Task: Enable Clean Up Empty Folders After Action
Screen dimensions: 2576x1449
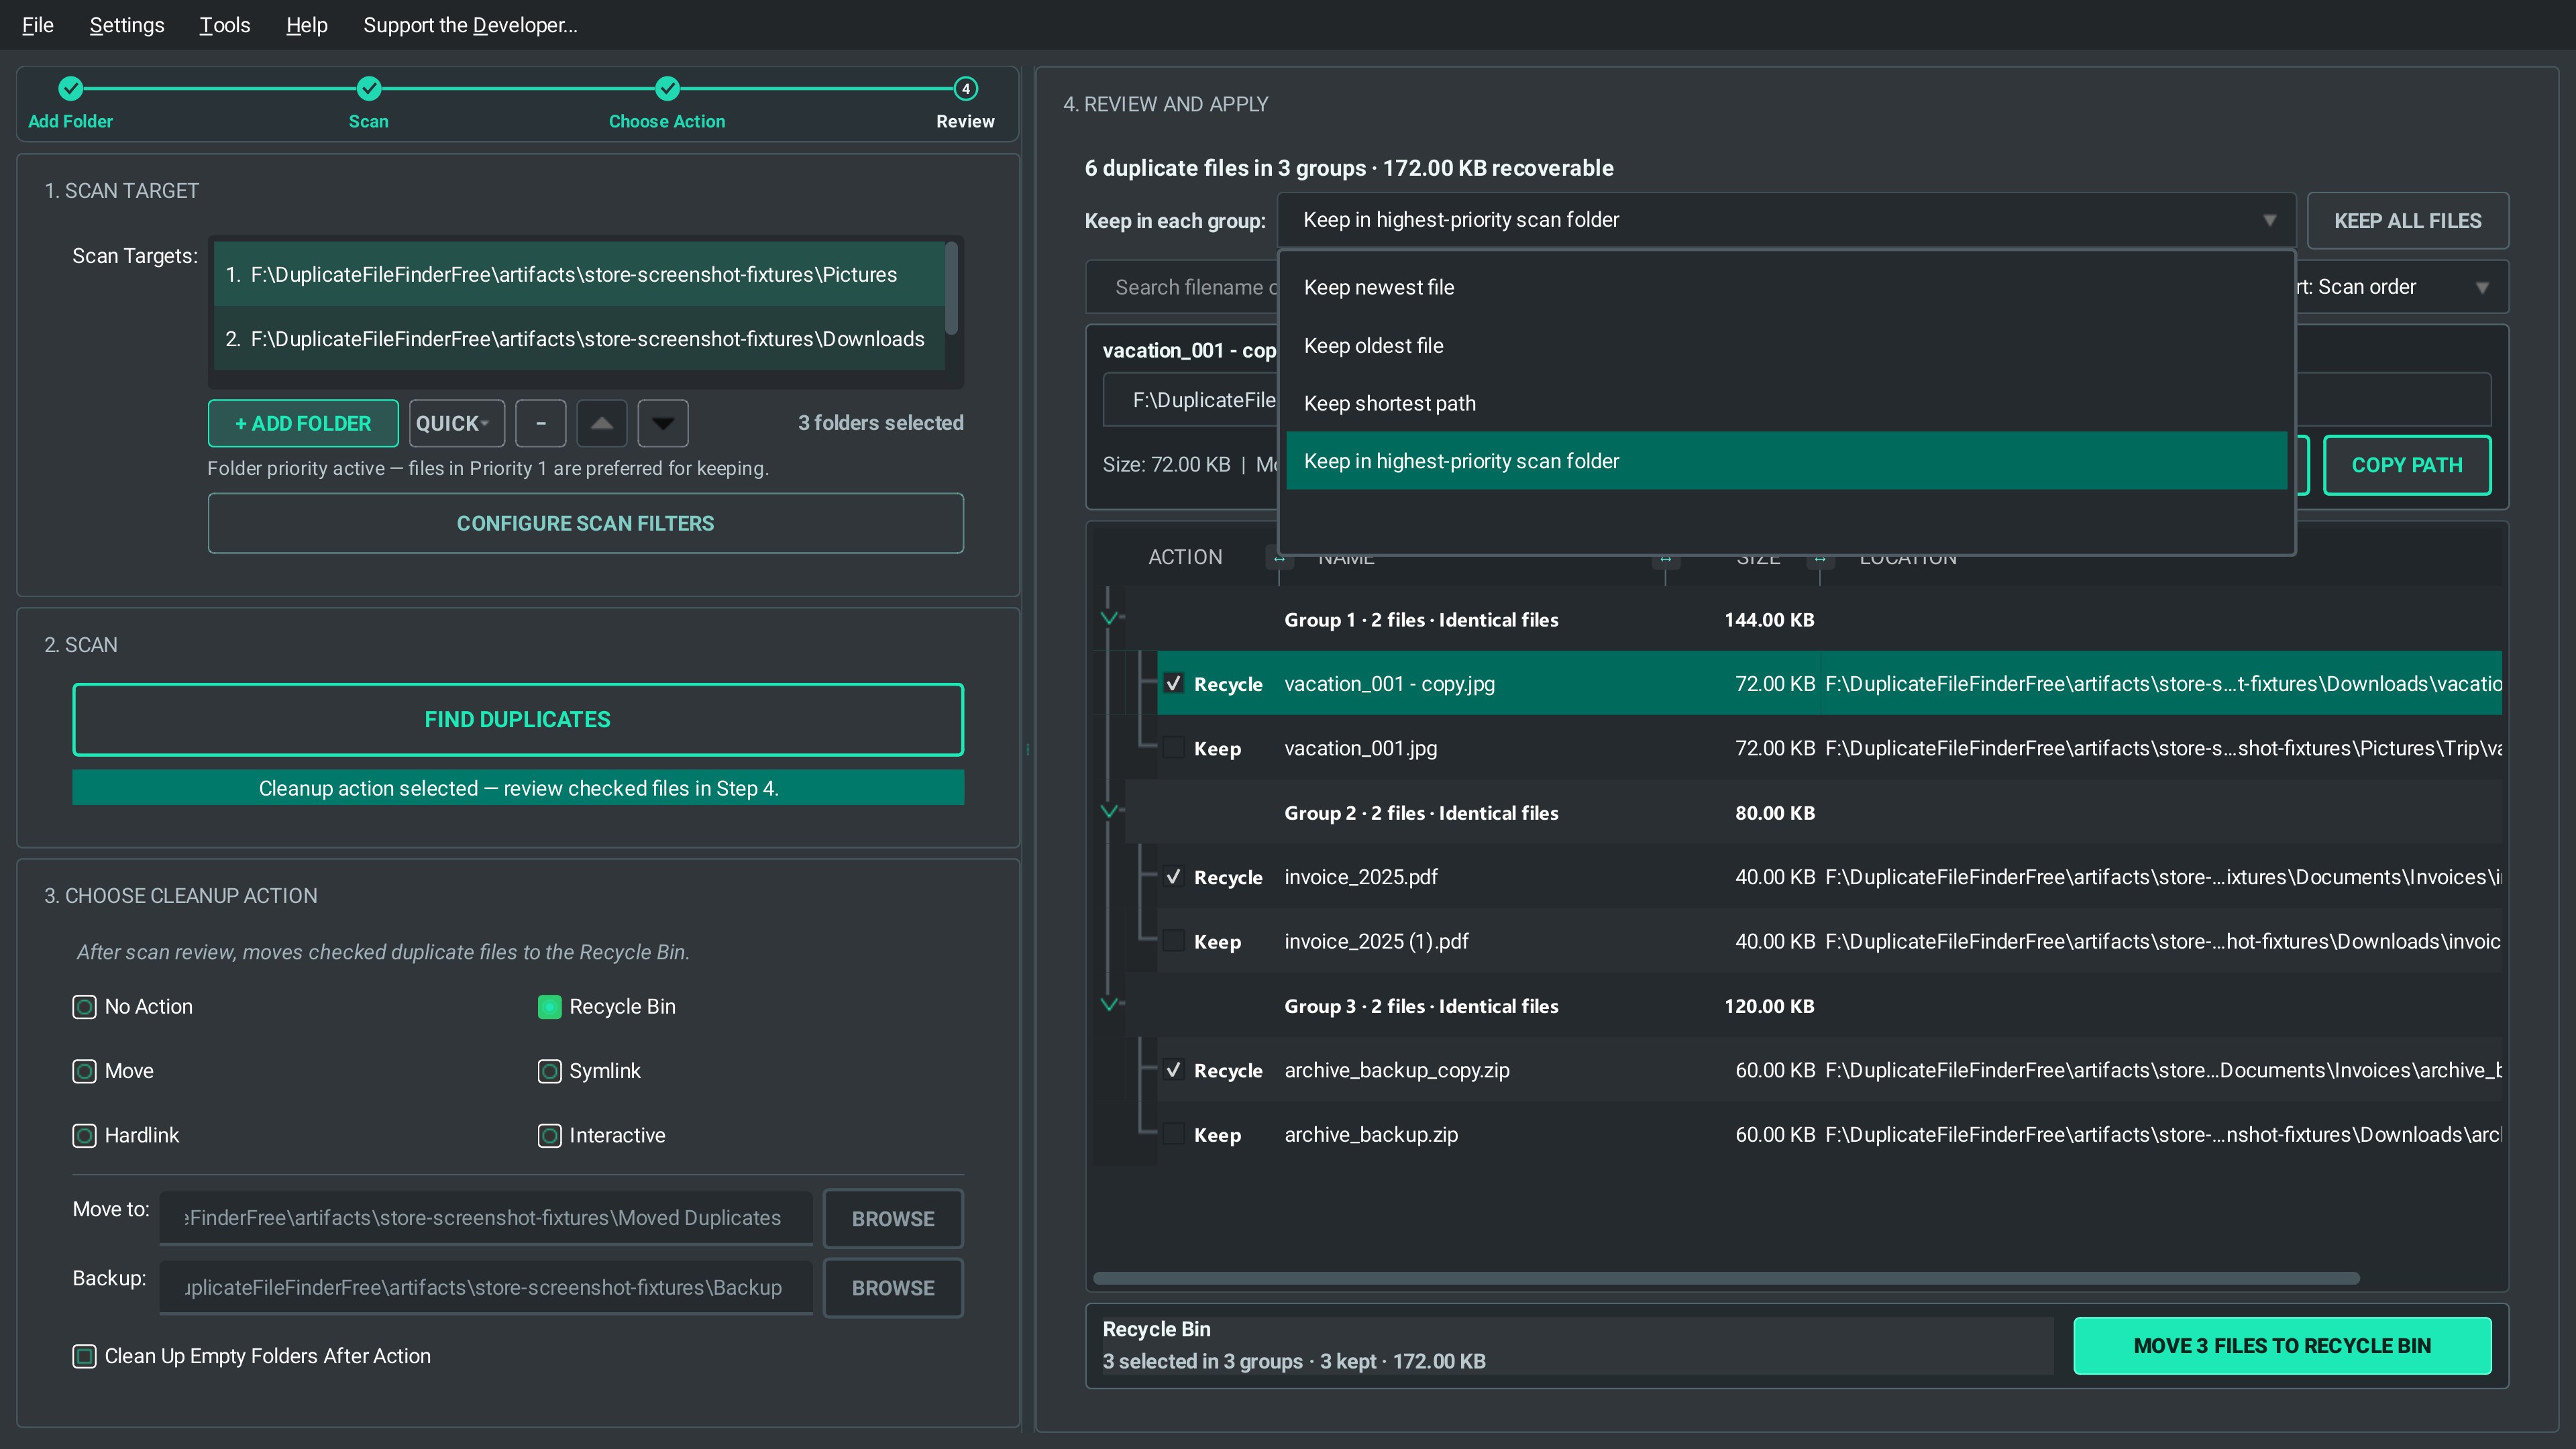Action: pos(84,1356)
